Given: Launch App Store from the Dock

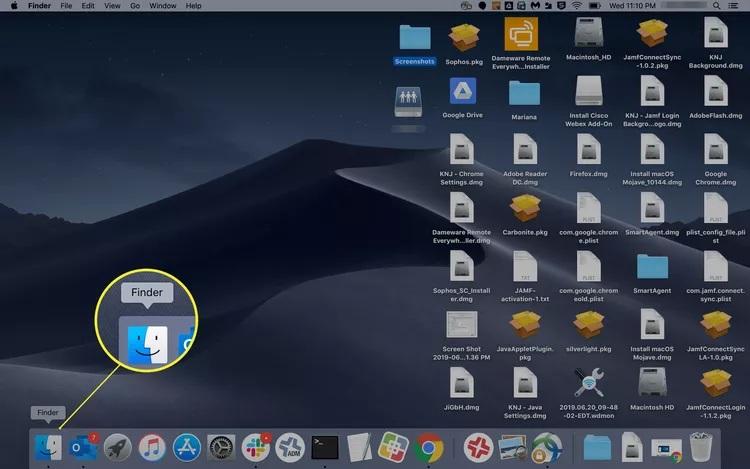Looking at the screenshot, I should [187, 446].
